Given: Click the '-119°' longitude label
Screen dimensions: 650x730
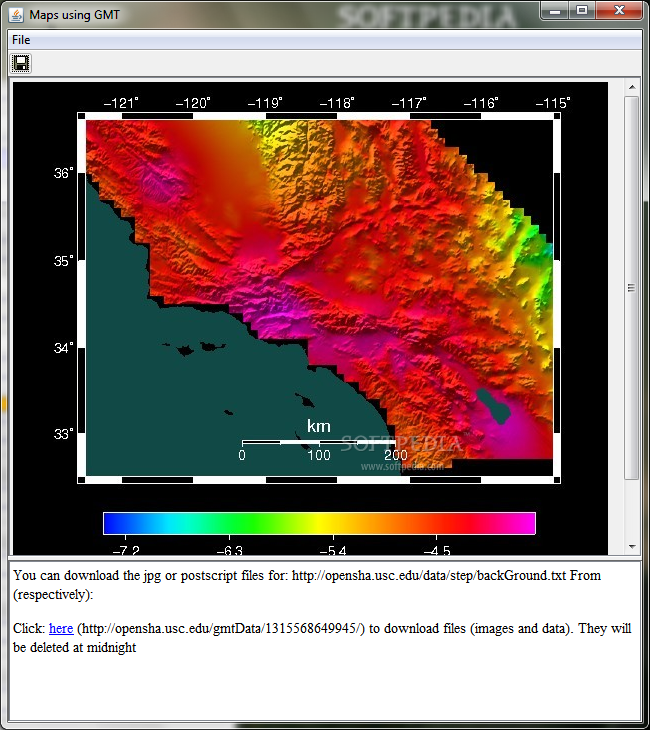Looking at the screenshot, I should pos(265,103).
